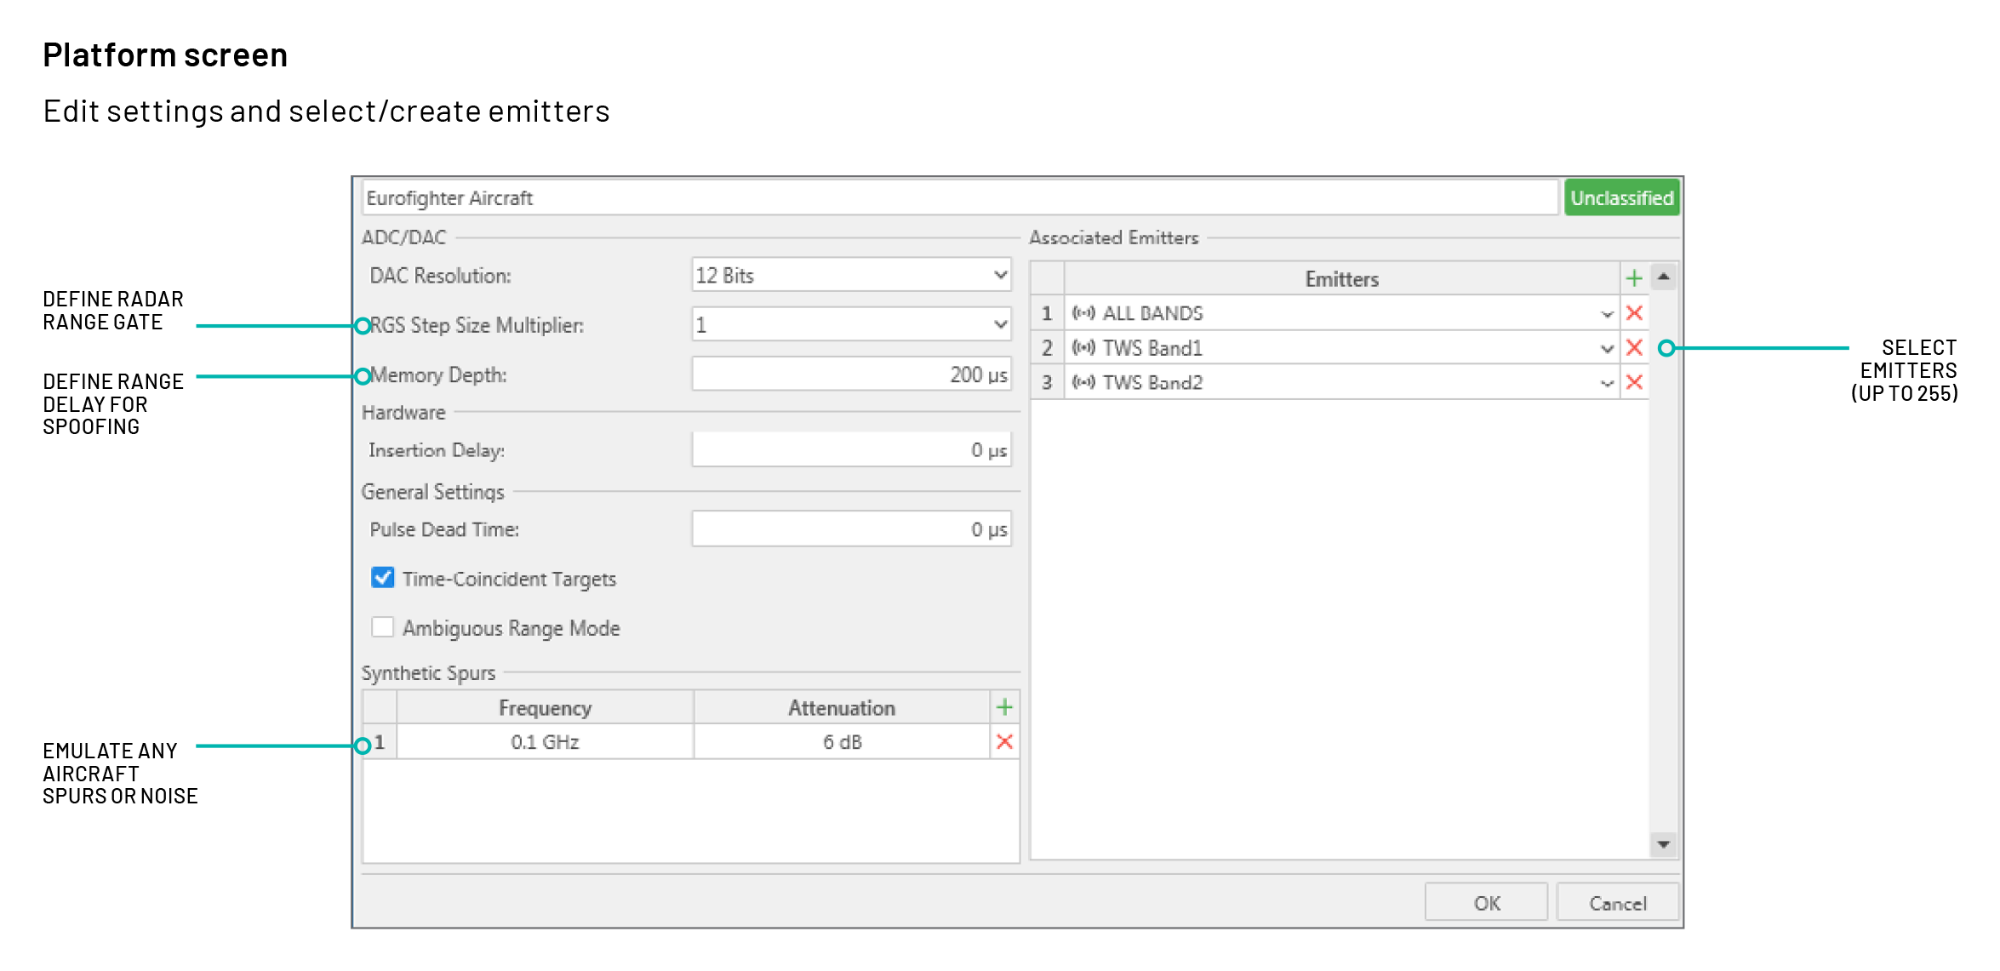Delete the 0.1 GHz spur row with the red X

(x=1005, y=742)
